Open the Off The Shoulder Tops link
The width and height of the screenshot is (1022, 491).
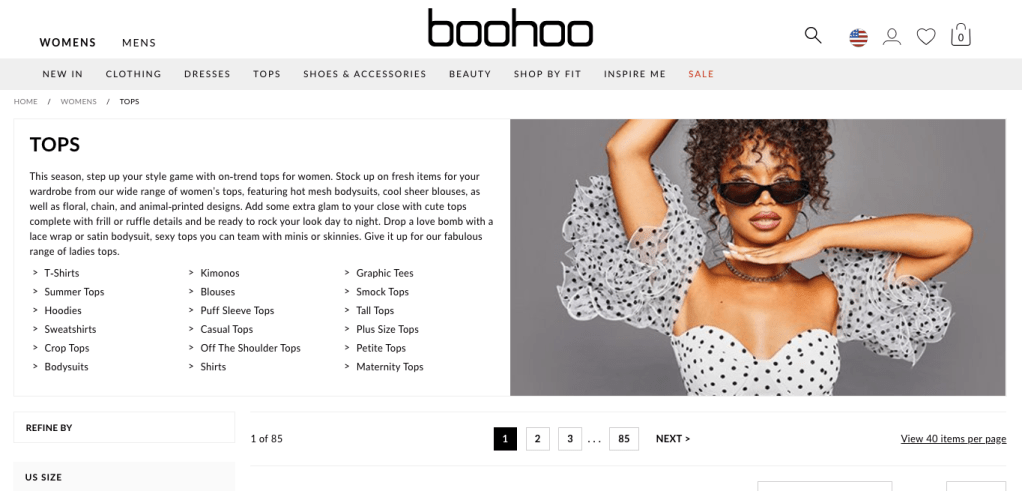point(250,348)
